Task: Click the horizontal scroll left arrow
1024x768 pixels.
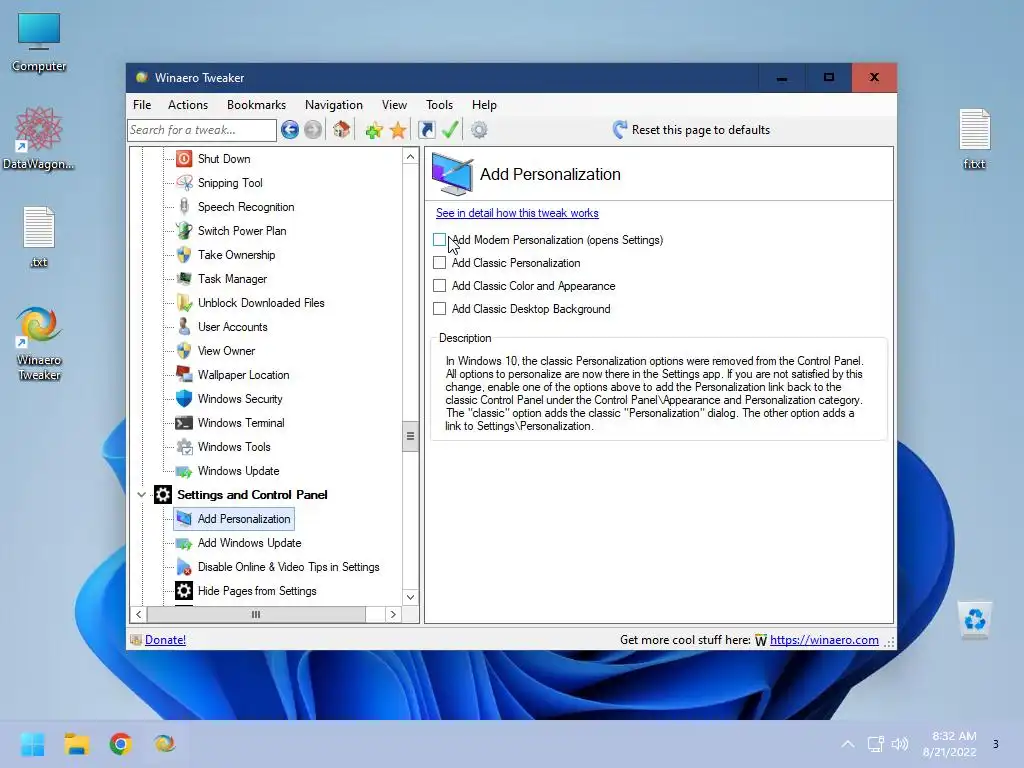Action: pos(138,615)
